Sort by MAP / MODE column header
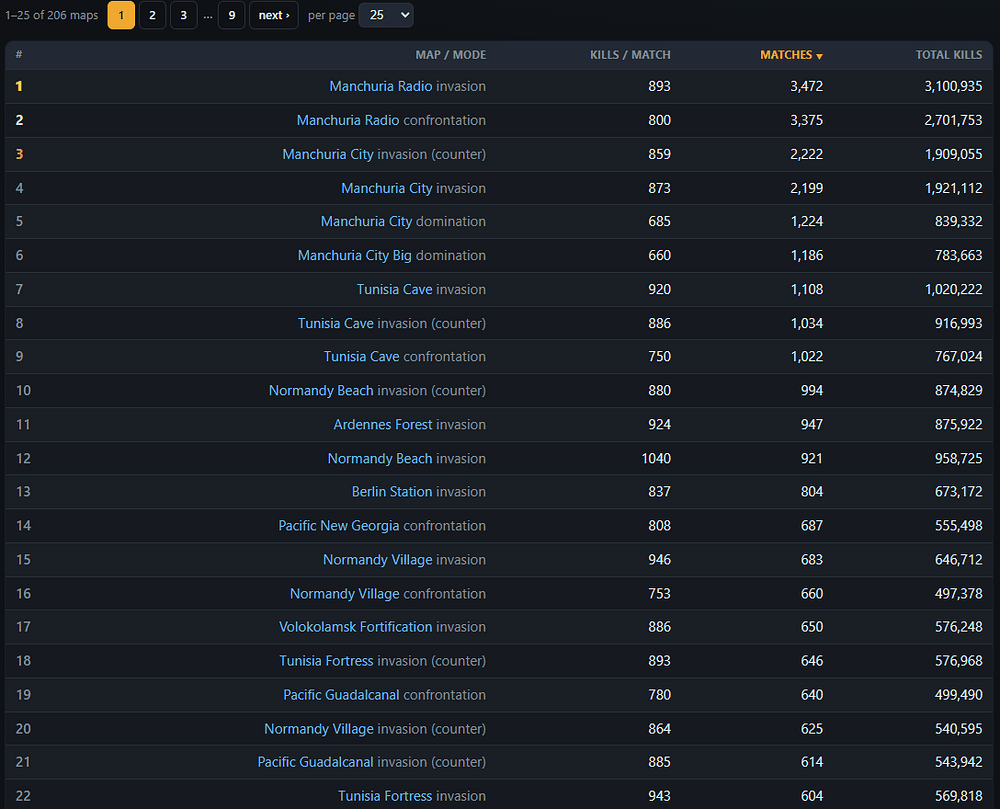The width and height of the screenshot is (1000, 809). click(450, 55)
